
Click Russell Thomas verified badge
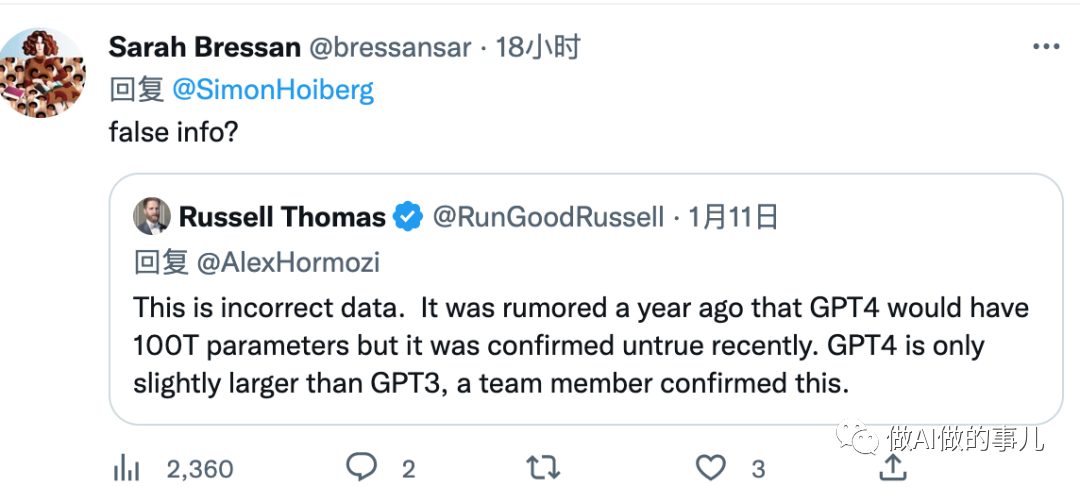point(407,217)
